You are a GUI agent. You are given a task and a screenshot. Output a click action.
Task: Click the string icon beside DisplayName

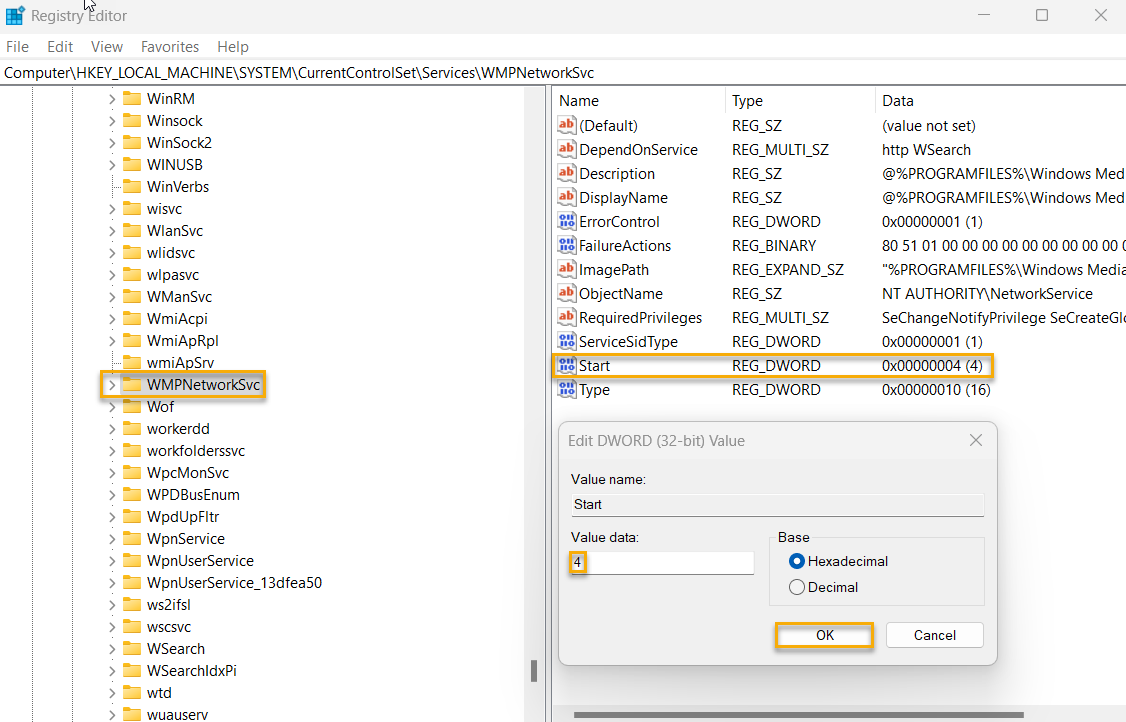[x=567, y=197]
